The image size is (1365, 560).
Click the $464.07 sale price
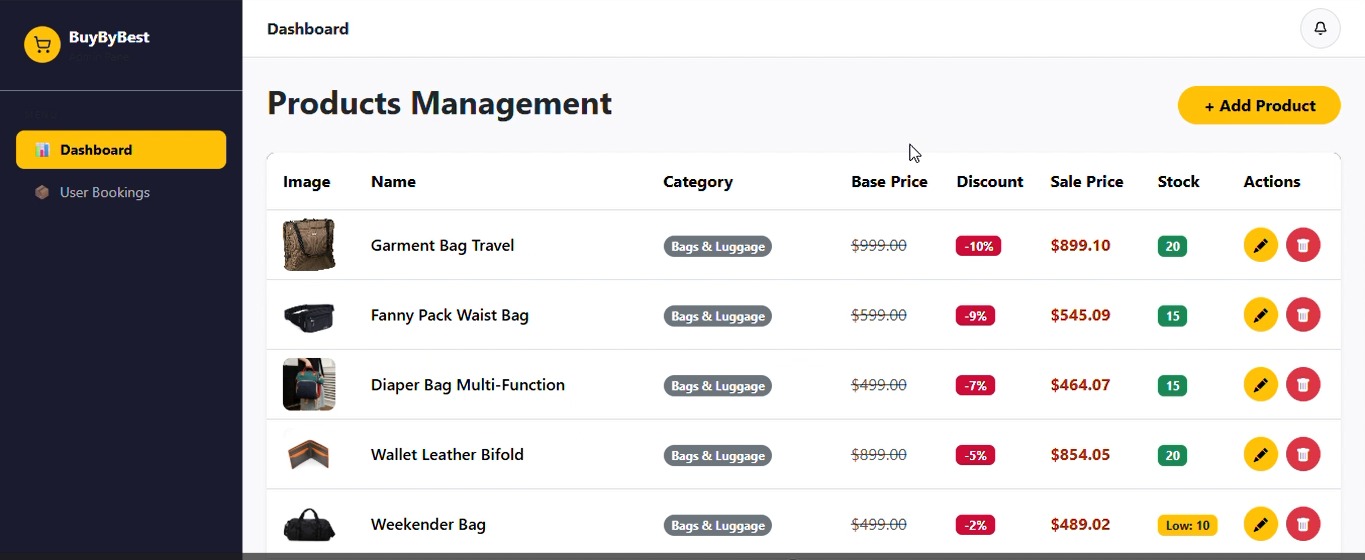[x=1080, y=384]
